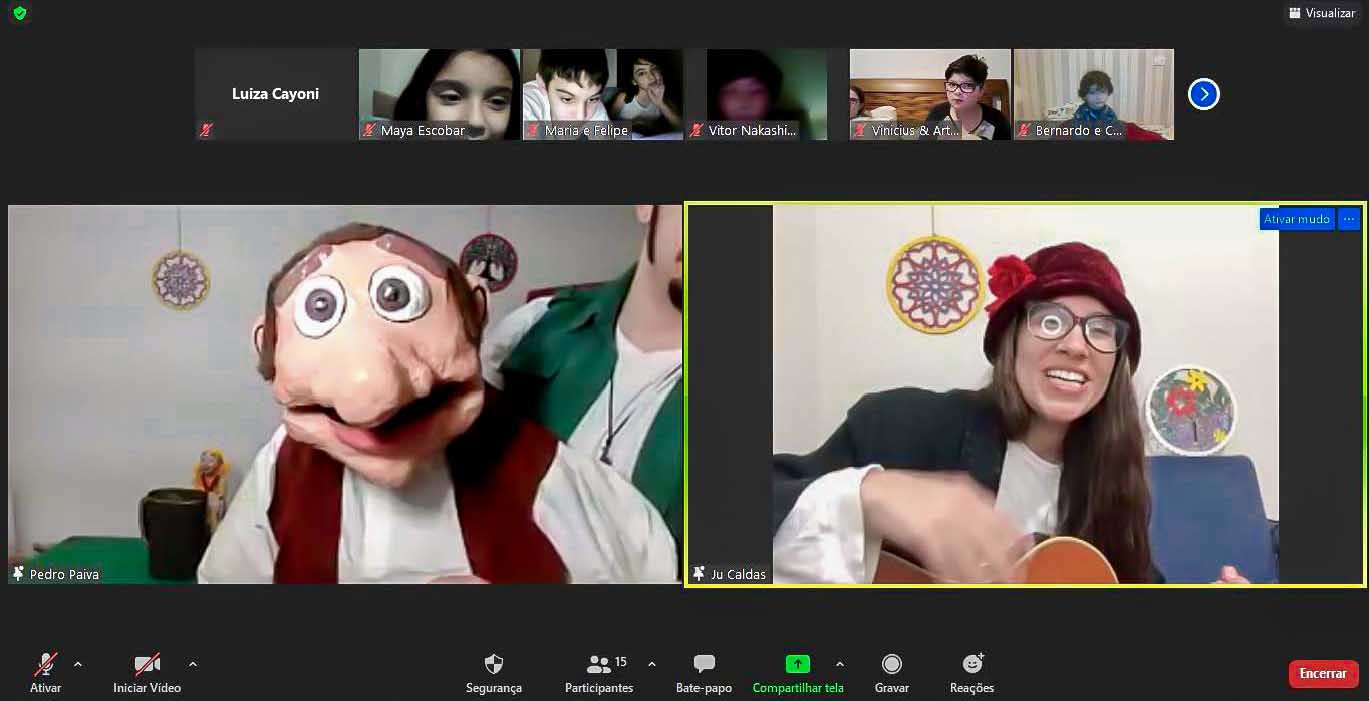The image size is (1369, 701).
Task: Click Ativar mudo on Ju Caldas video
Action: (x=1296, y=219)
